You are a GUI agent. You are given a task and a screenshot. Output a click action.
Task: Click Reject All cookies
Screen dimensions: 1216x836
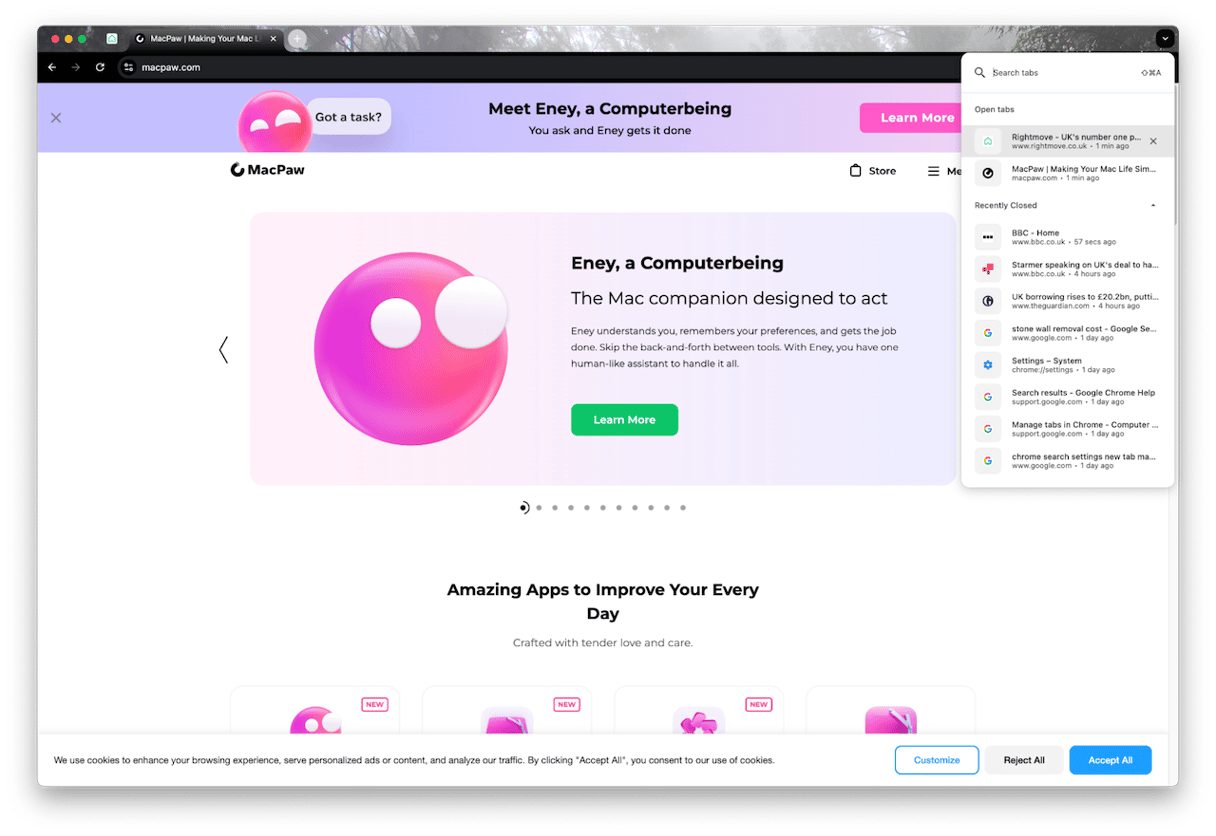(1024, 760)
